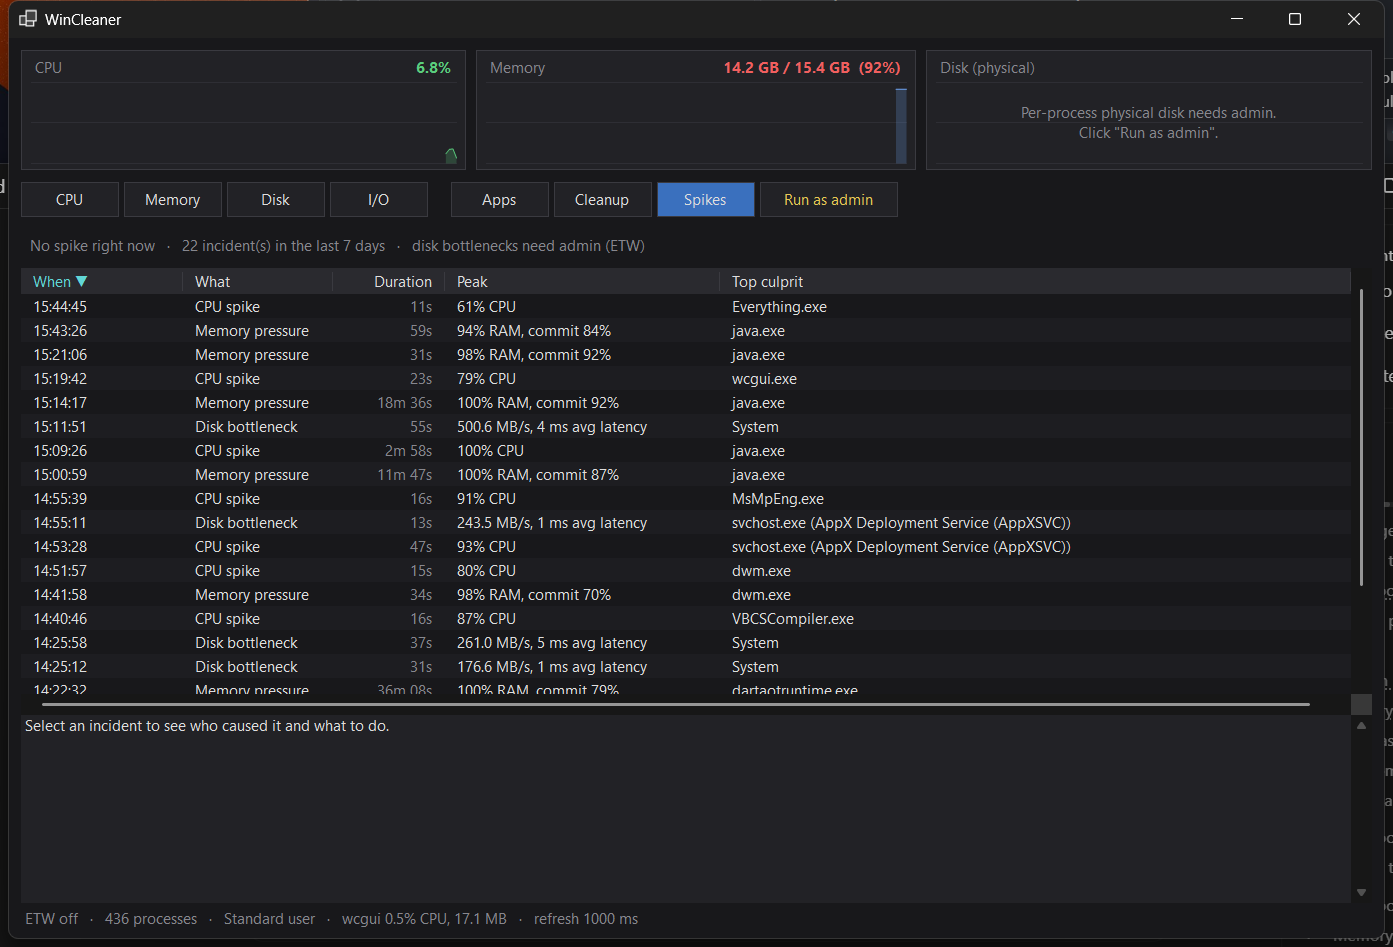The image size is (1393, 947).
Task: Click the MsMpEng.exe CPU spike row
Action: coord(686,499)
